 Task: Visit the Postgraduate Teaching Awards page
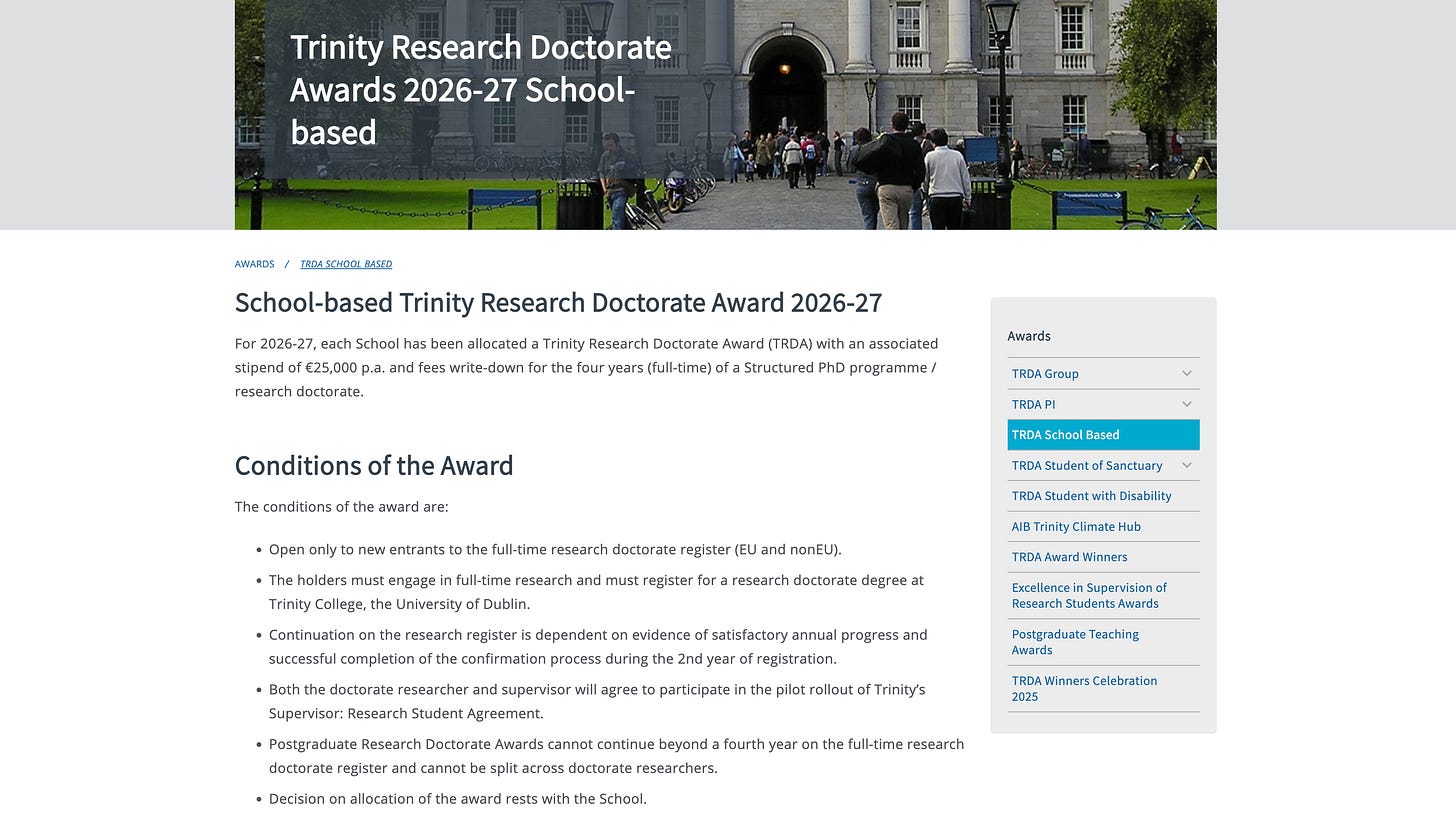click(1075, 642)
